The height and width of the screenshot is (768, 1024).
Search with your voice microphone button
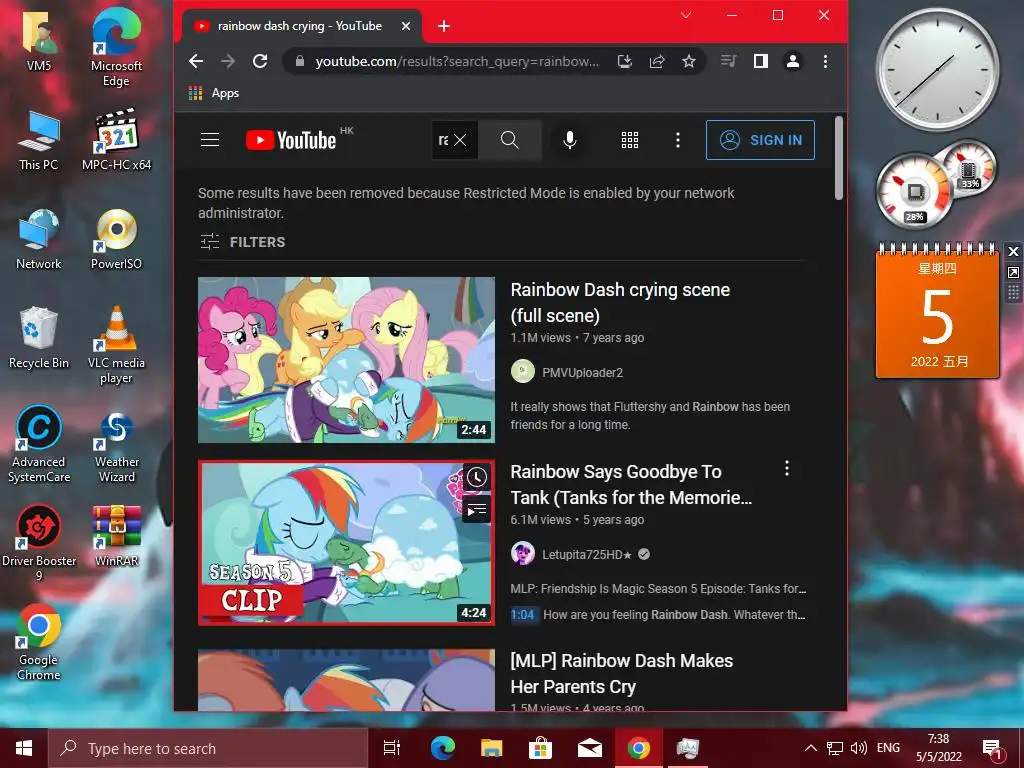(569, 140)
